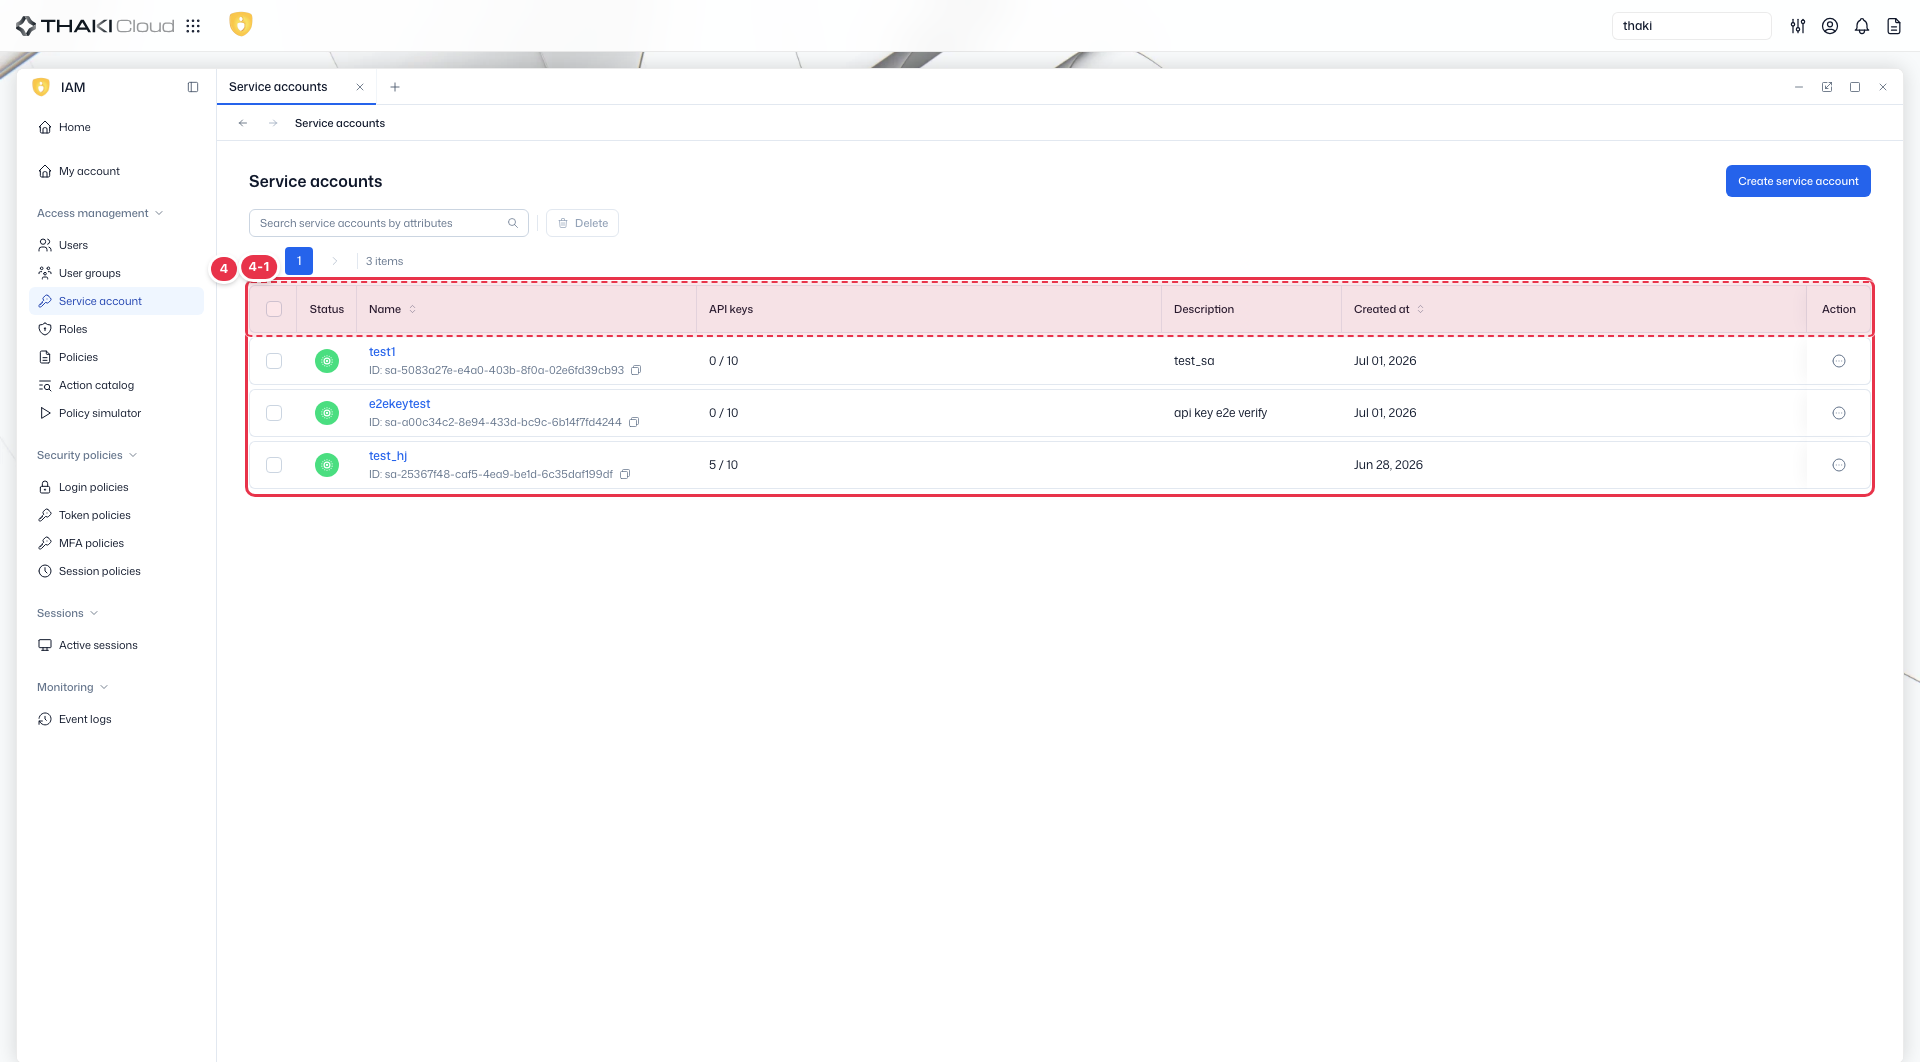The image size is (1920, 1062).
Task: Click the IAM shield icon in top bar
Action: point(241,24)
